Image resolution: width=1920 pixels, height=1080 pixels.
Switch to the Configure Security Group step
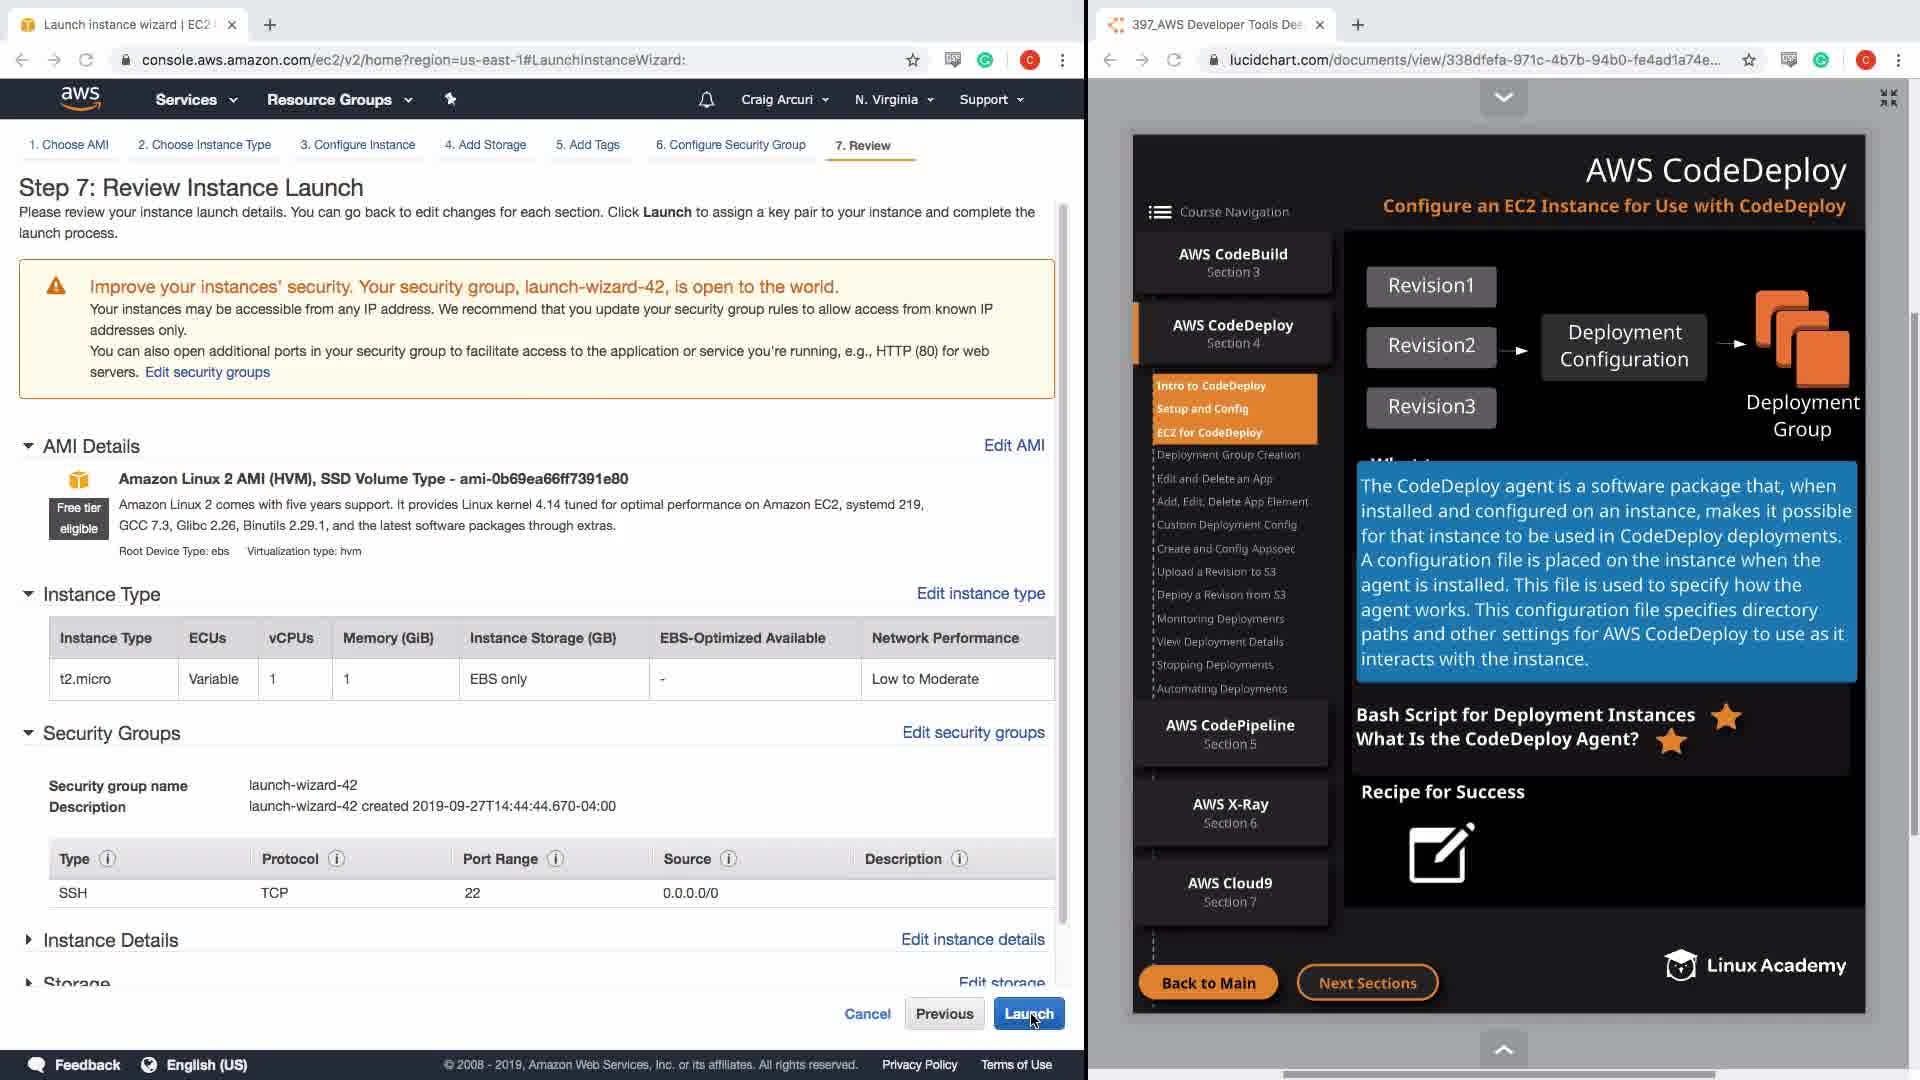730,145
